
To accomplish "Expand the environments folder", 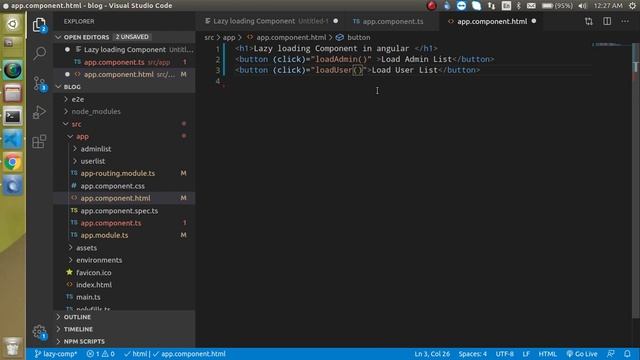I will tap(124, 260).
